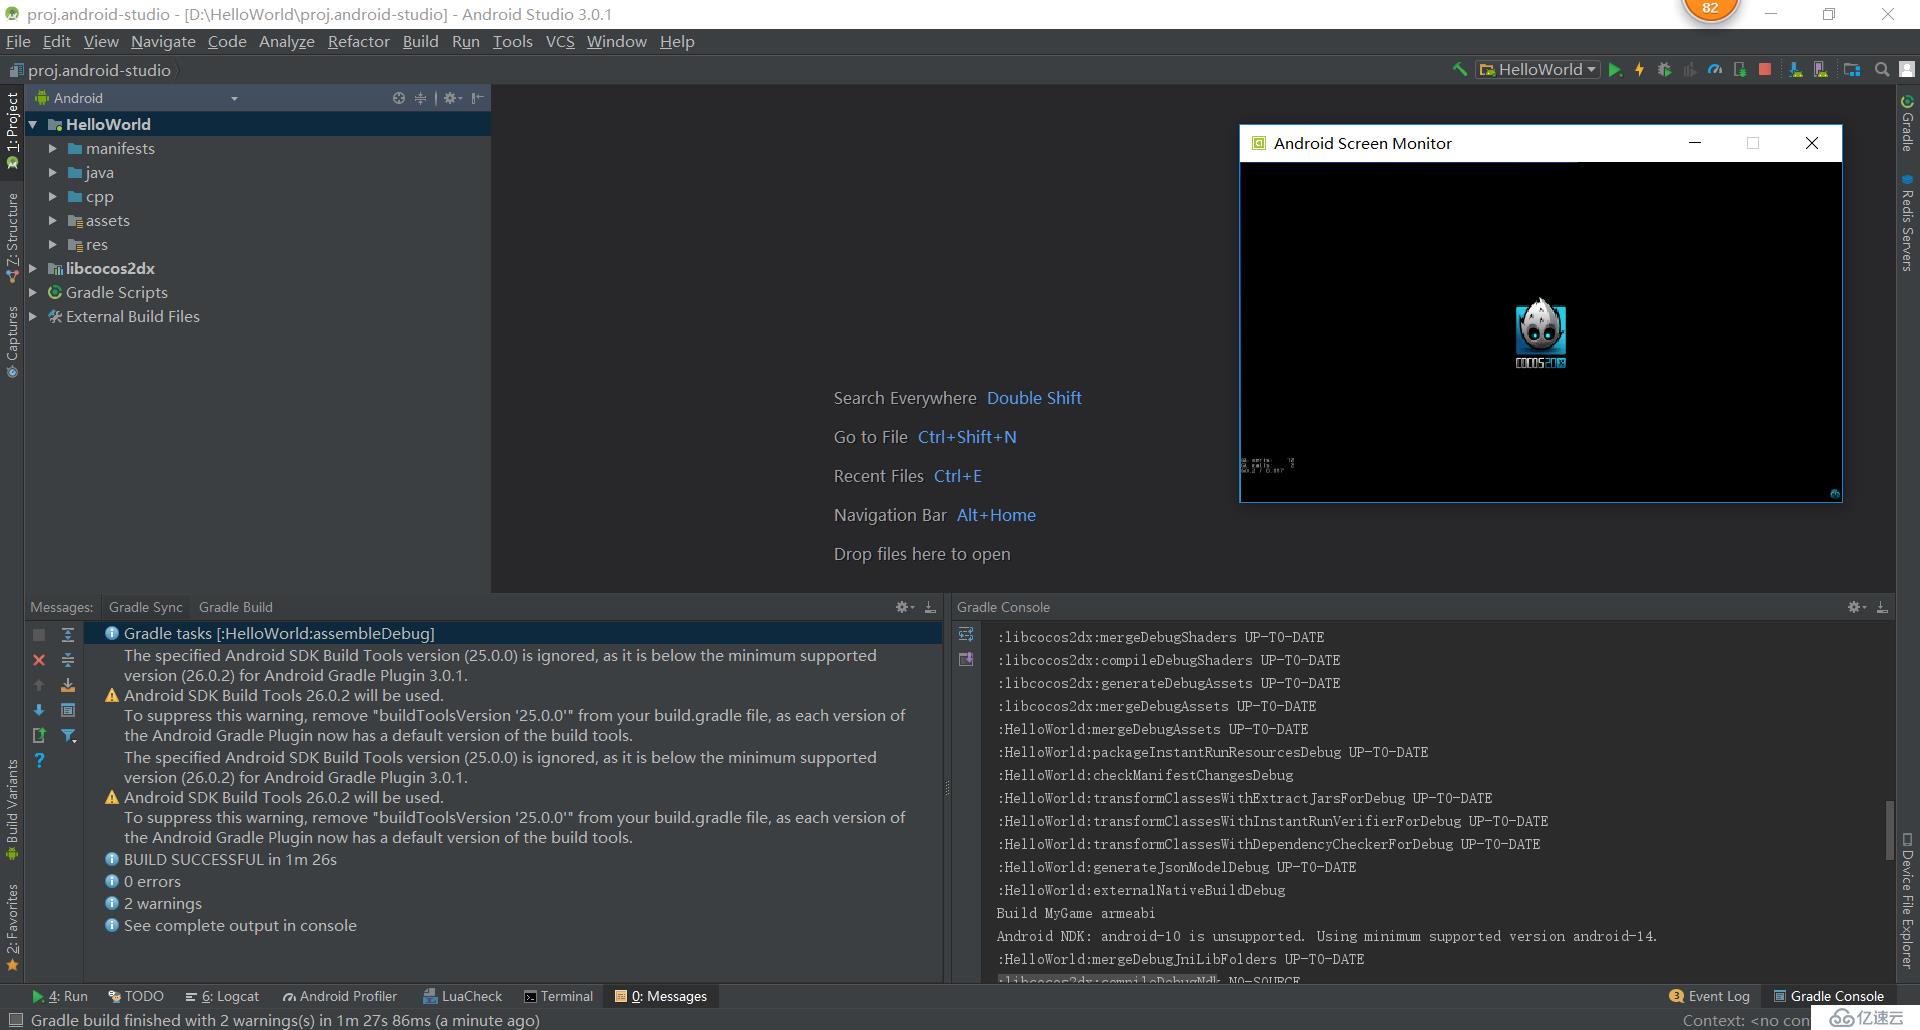The height and width of the screenshot is (1030, 1920).
Task: Switch to the Gradle Sync tab
Action: point(145,607)
